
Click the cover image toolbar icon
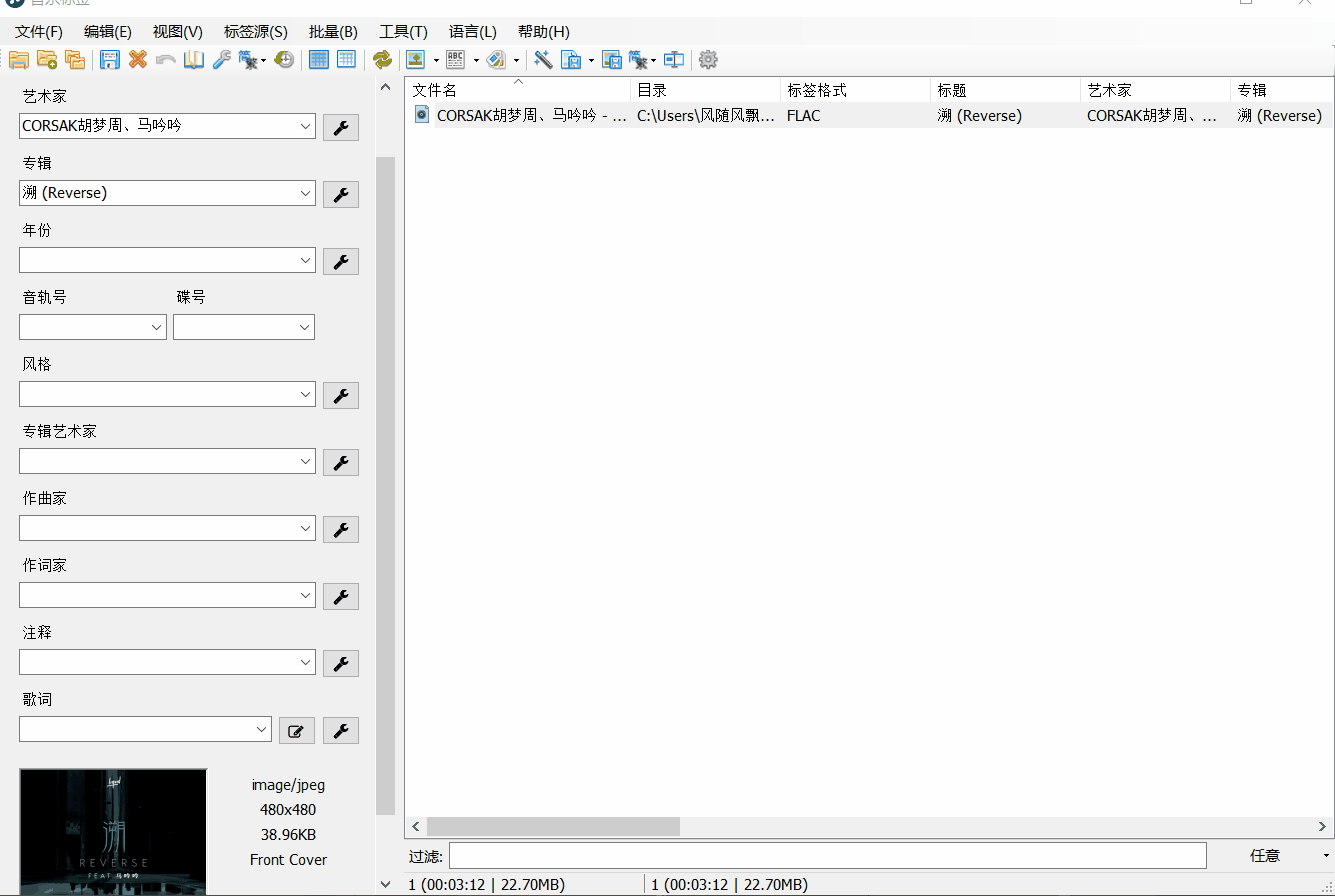click(416, 60)
